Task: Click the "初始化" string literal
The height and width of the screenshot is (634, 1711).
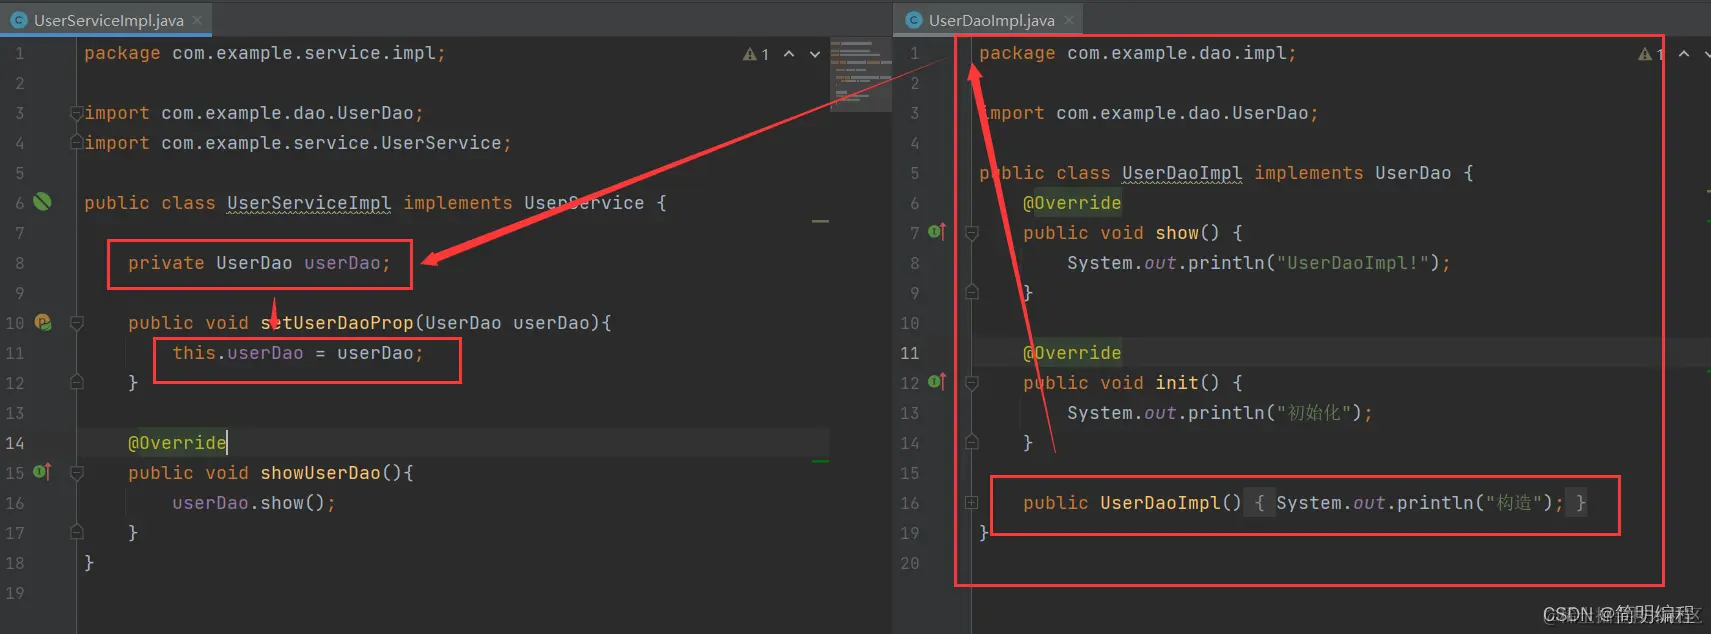Action: (1314, 413)
